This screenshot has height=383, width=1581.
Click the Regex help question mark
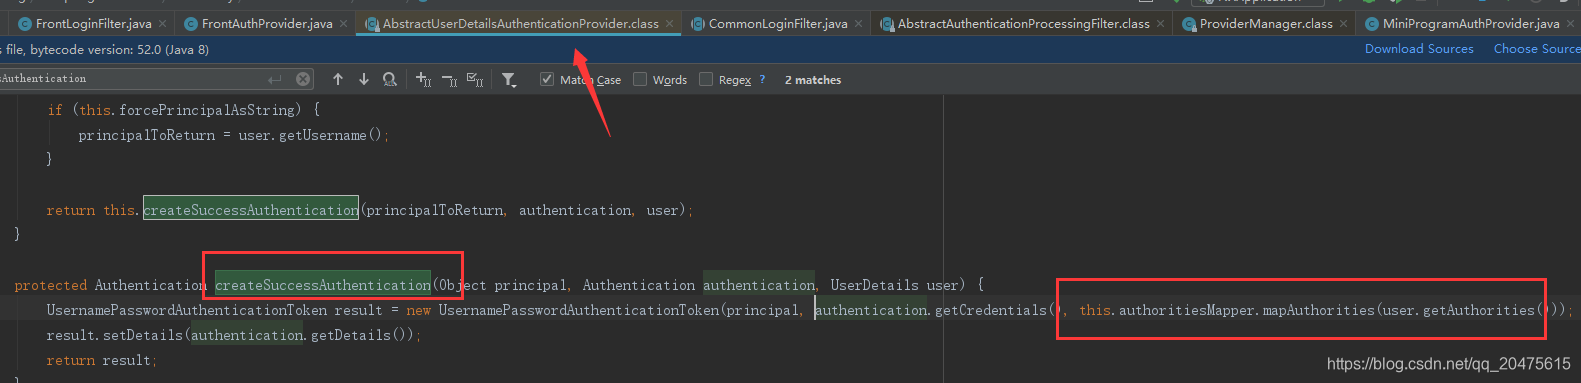762,79
